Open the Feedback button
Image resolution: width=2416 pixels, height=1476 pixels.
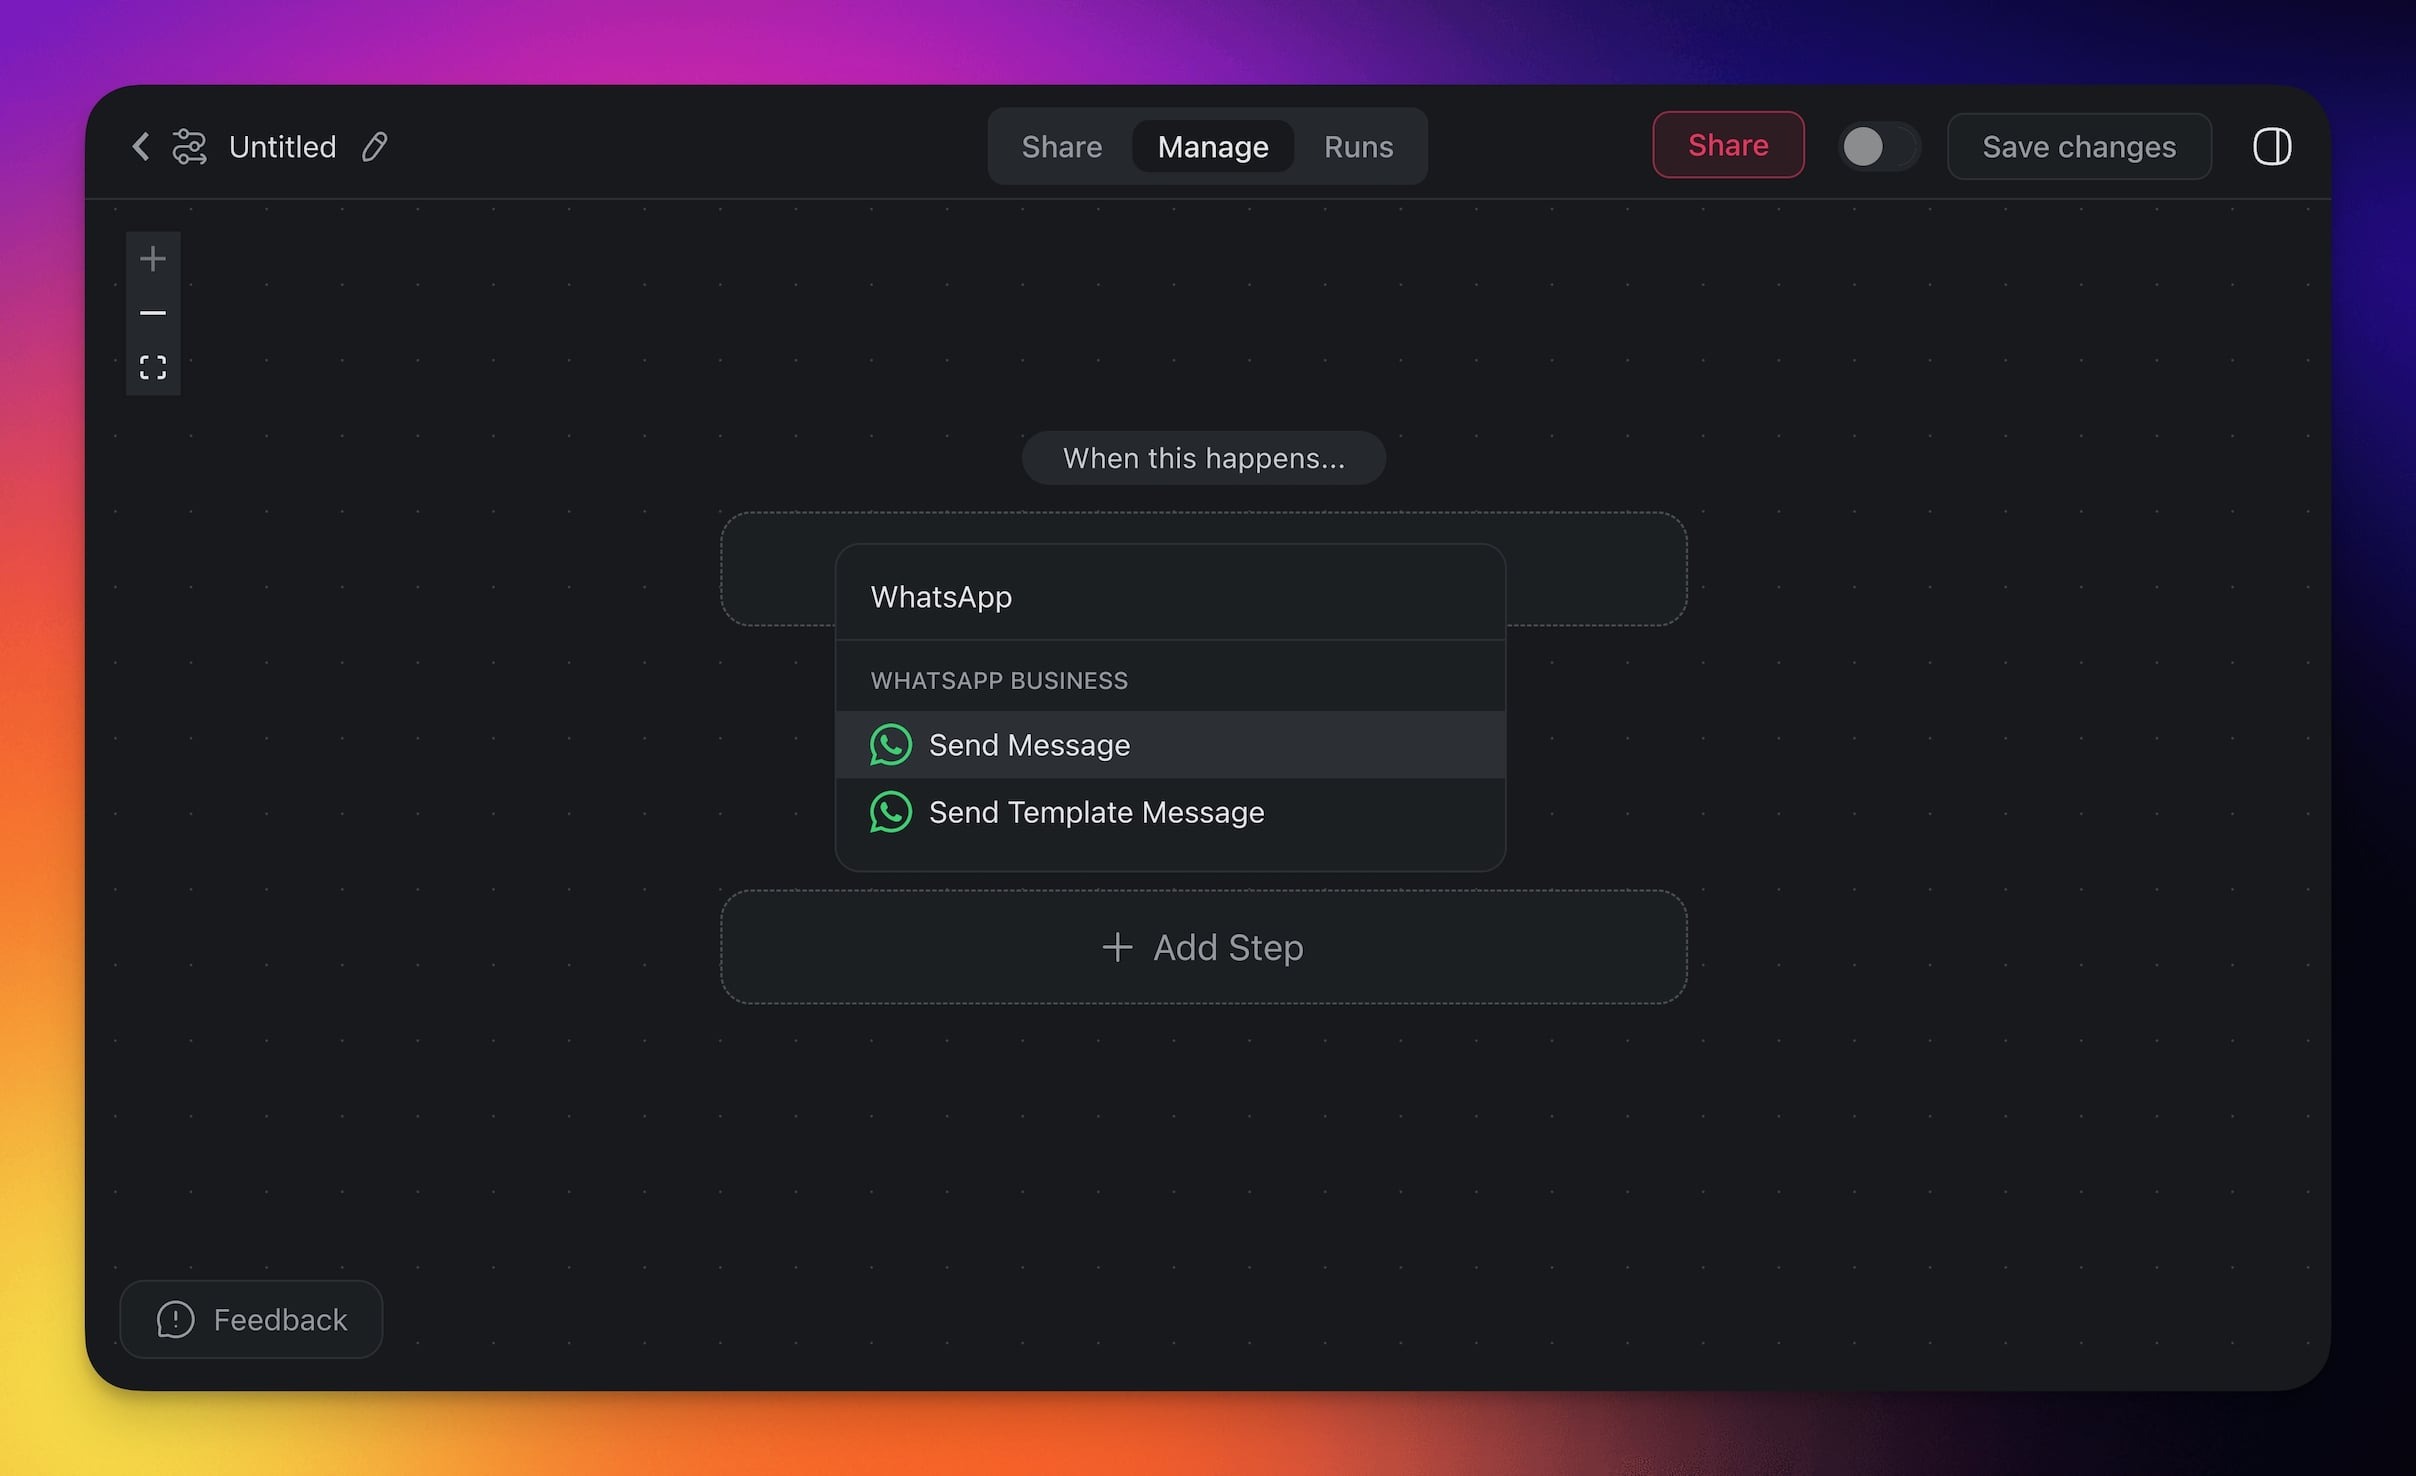click(251, 1319)
